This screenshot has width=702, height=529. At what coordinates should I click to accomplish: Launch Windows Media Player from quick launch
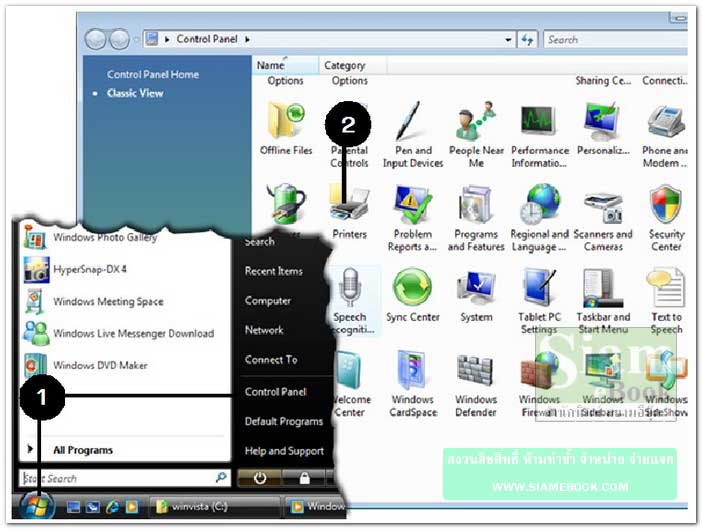pos(132,507)
